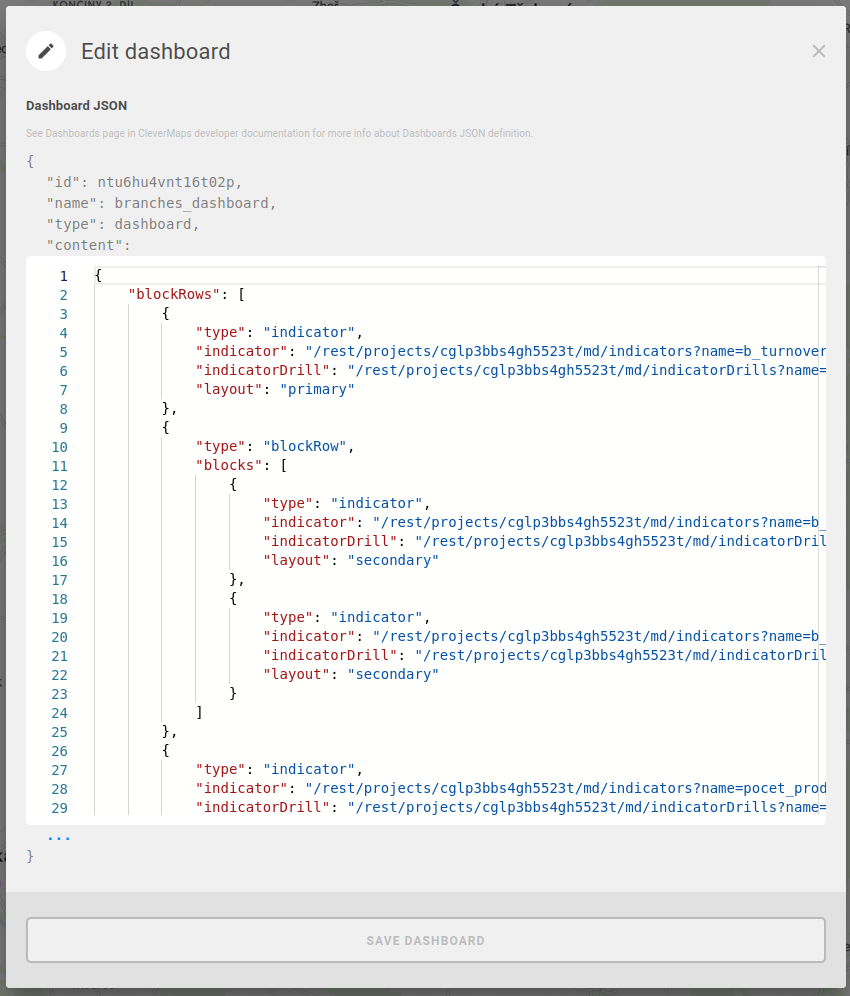
Task: Select line number 14 in the gutter
Action: tap(59, 523)
